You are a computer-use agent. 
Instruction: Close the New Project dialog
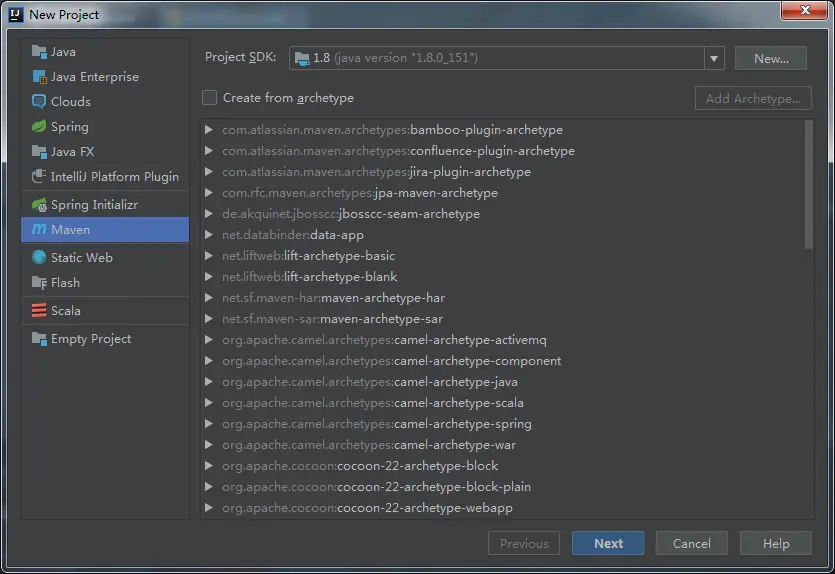tap(805, 10)
